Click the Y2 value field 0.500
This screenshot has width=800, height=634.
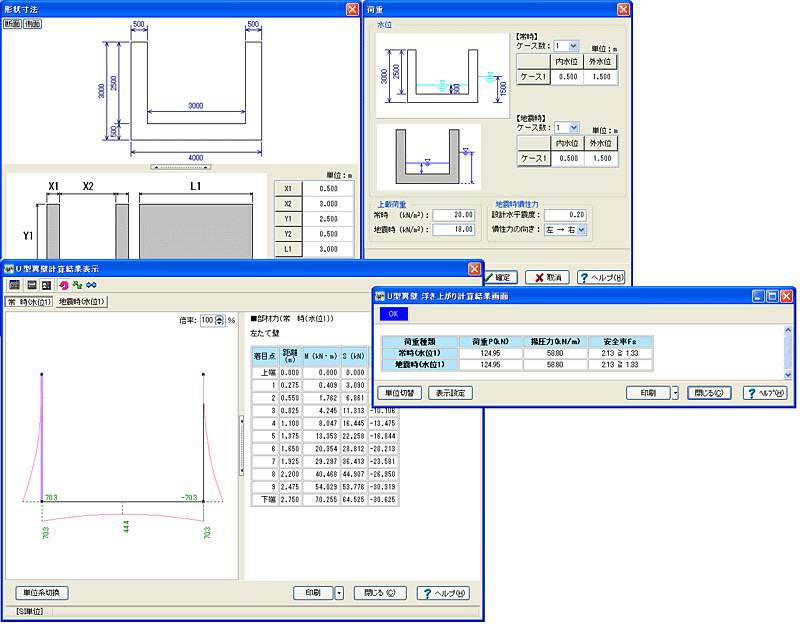[328, 234]
